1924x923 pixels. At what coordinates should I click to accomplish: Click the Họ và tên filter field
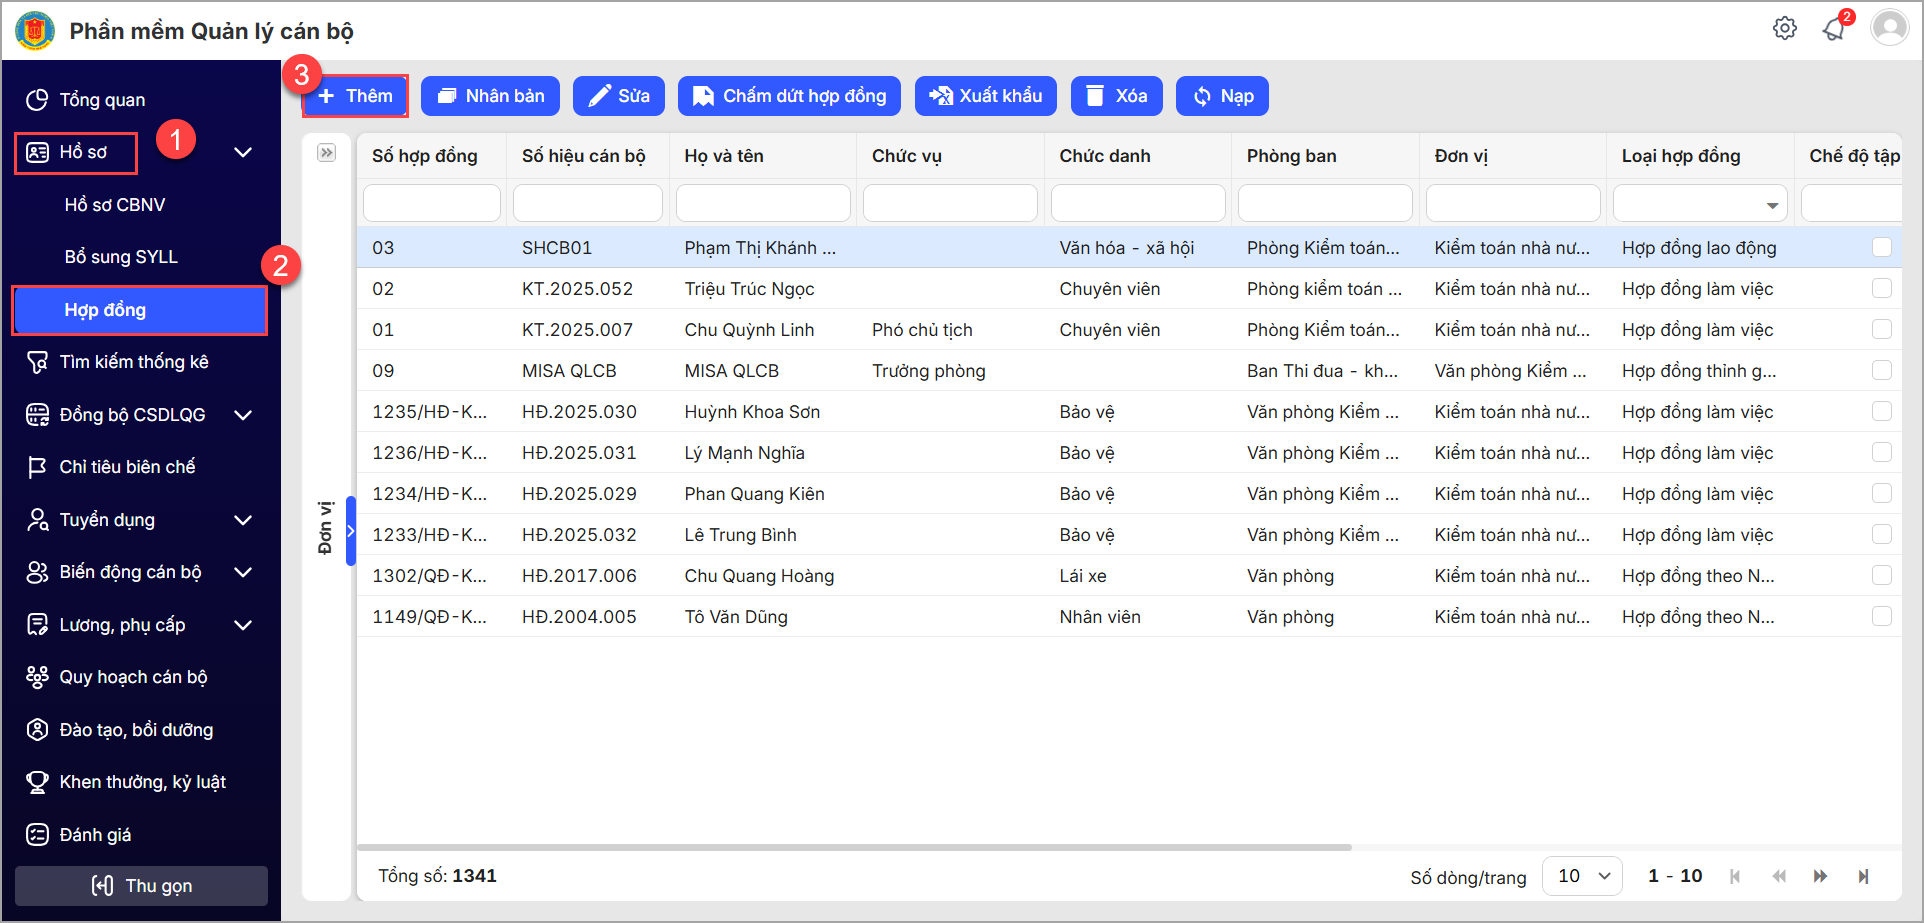(x=762, y=203)
